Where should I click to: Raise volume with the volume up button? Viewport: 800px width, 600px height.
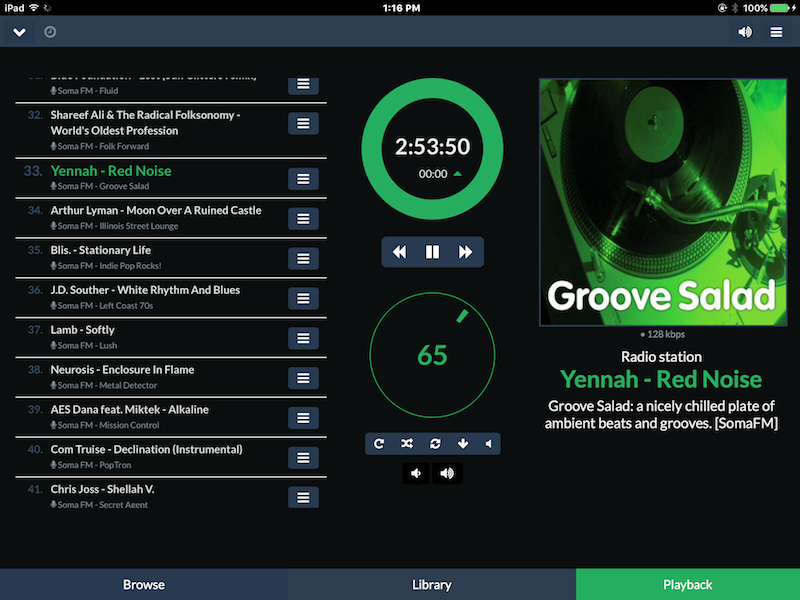[x=447, y=473]
